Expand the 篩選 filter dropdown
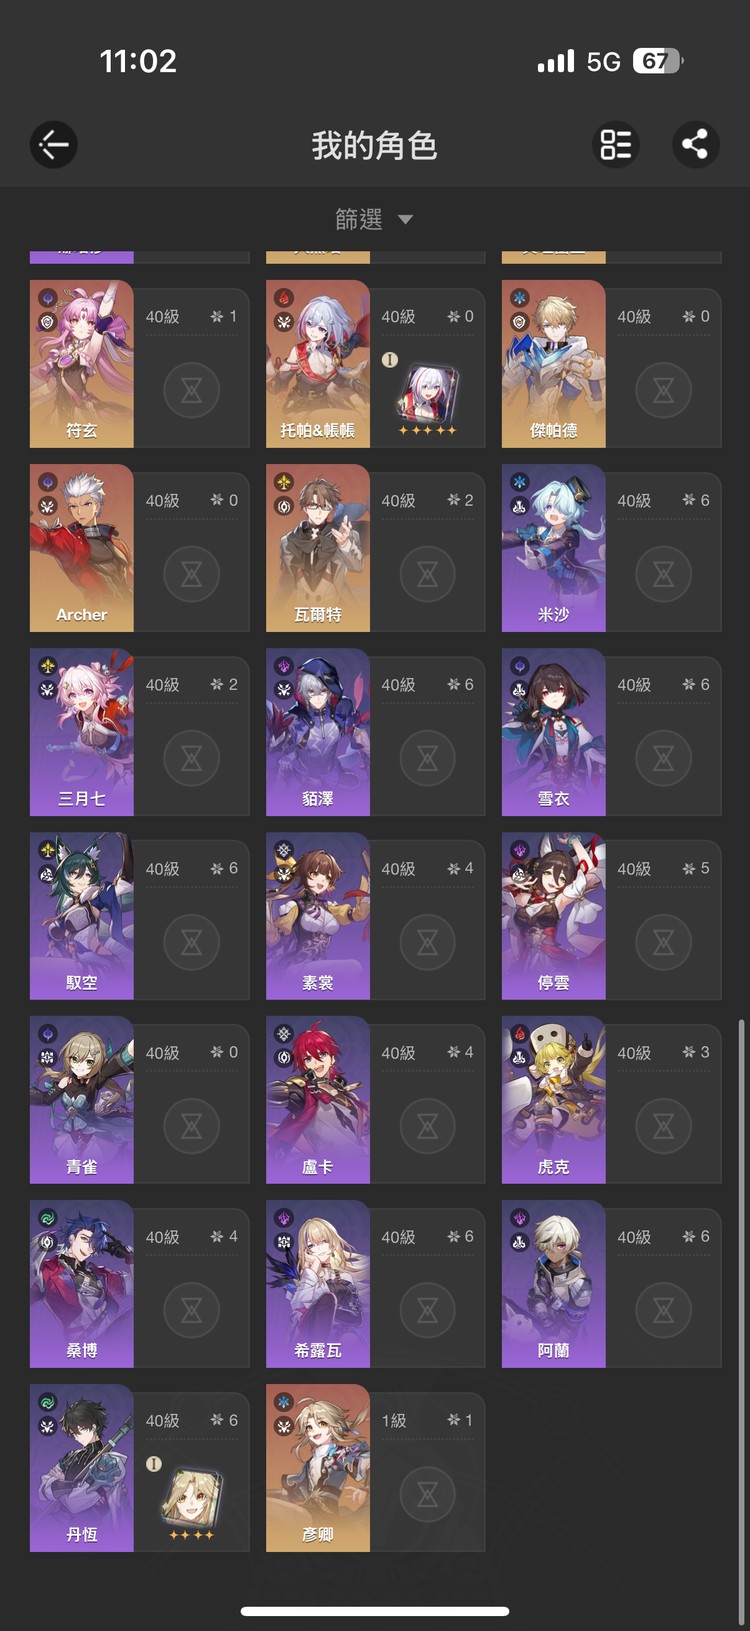 (374, 219)
